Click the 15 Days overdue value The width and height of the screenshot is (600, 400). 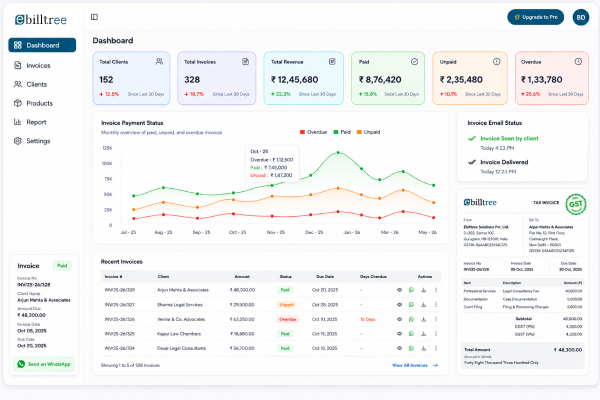pos(367,319)
